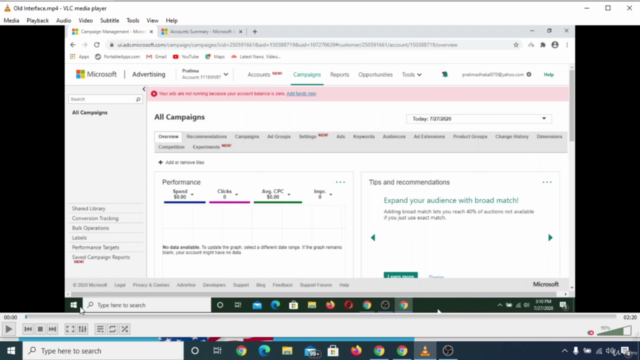Click the green Help link in the header
Screen dimensions: 640x360
pyautogui.click(x=549, y=75)
